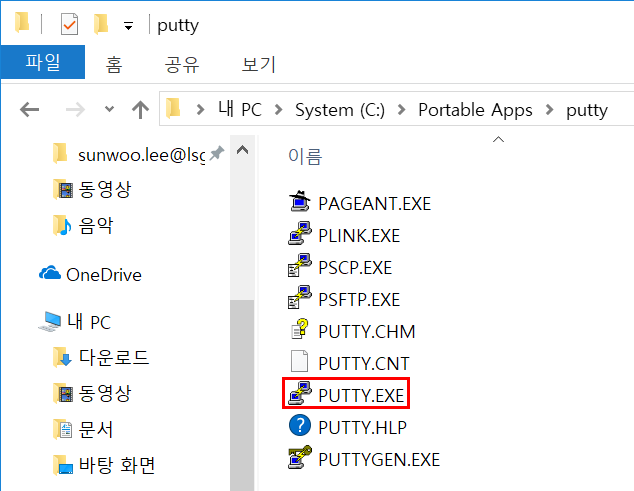Click the 내 PC computer icon in sidebar
This screenshot has width=634, height=491.
[50, 322]
